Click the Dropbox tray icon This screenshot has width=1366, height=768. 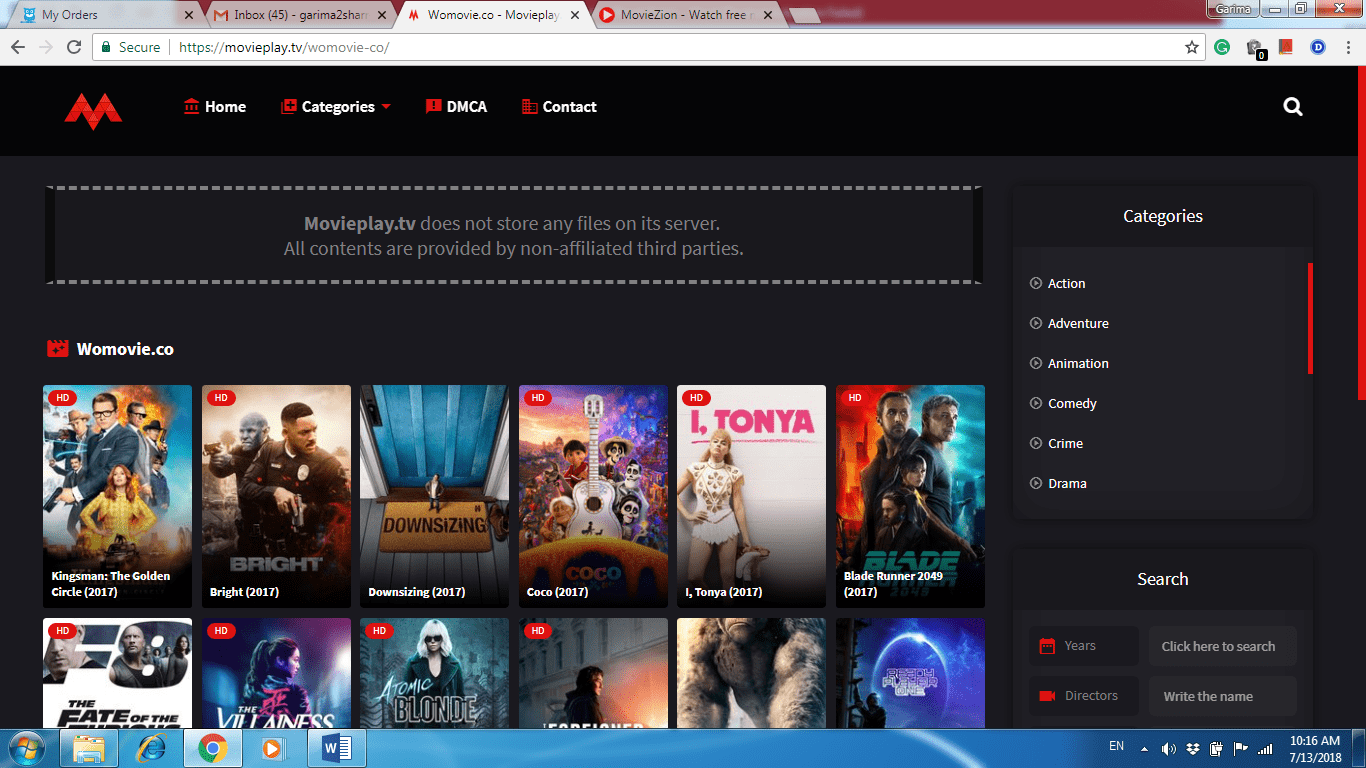(1193, 748)
